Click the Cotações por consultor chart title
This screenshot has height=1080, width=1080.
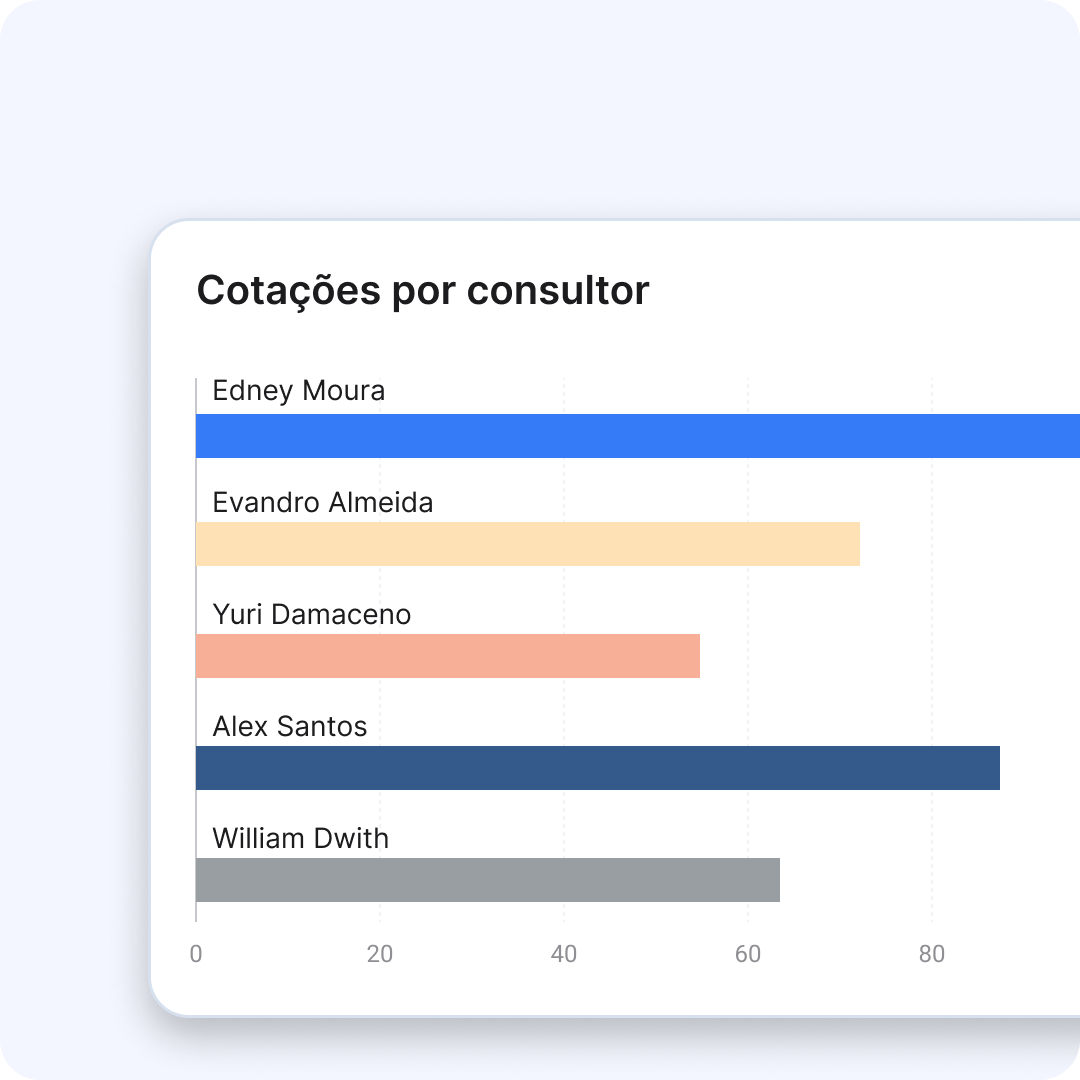coord(423,291)
